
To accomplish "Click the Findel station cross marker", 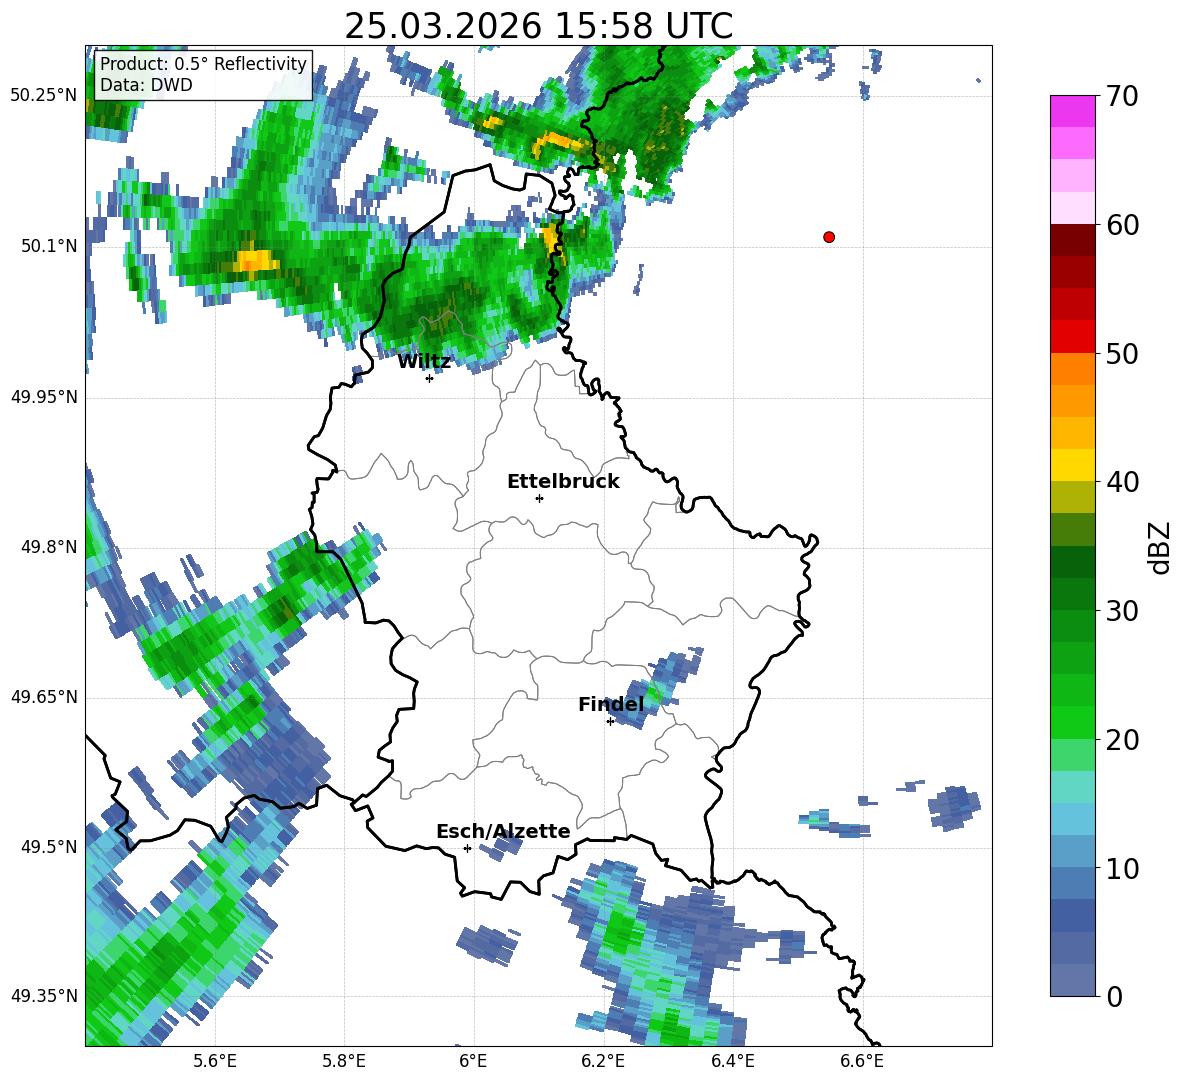I will click(610, 722).
